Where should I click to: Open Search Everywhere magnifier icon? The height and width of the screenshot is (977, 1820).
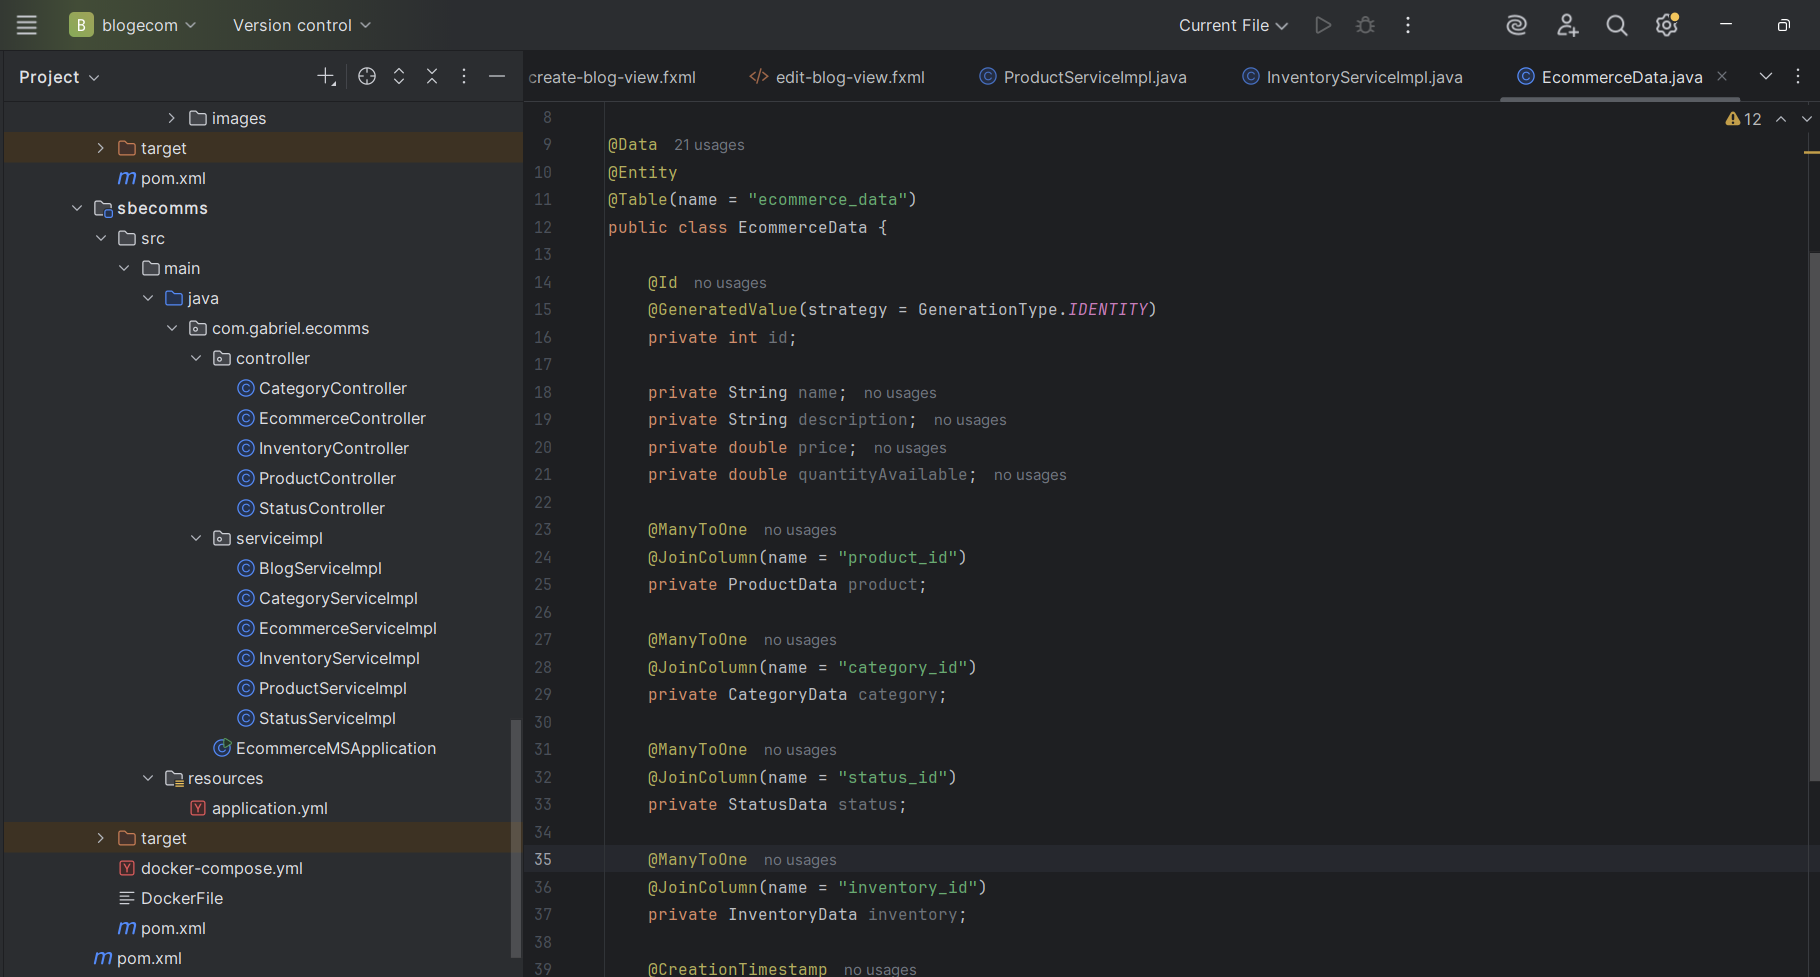pos(1616,25)
